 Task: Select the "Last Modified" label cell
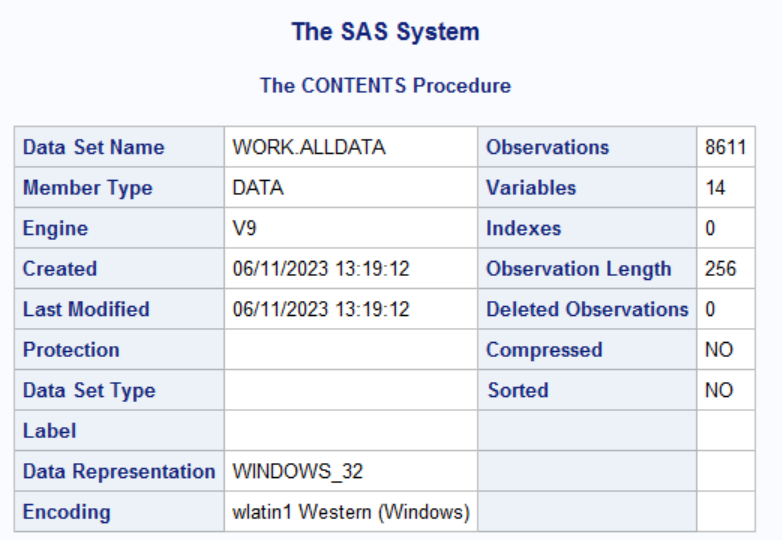[x=86, y=310]
